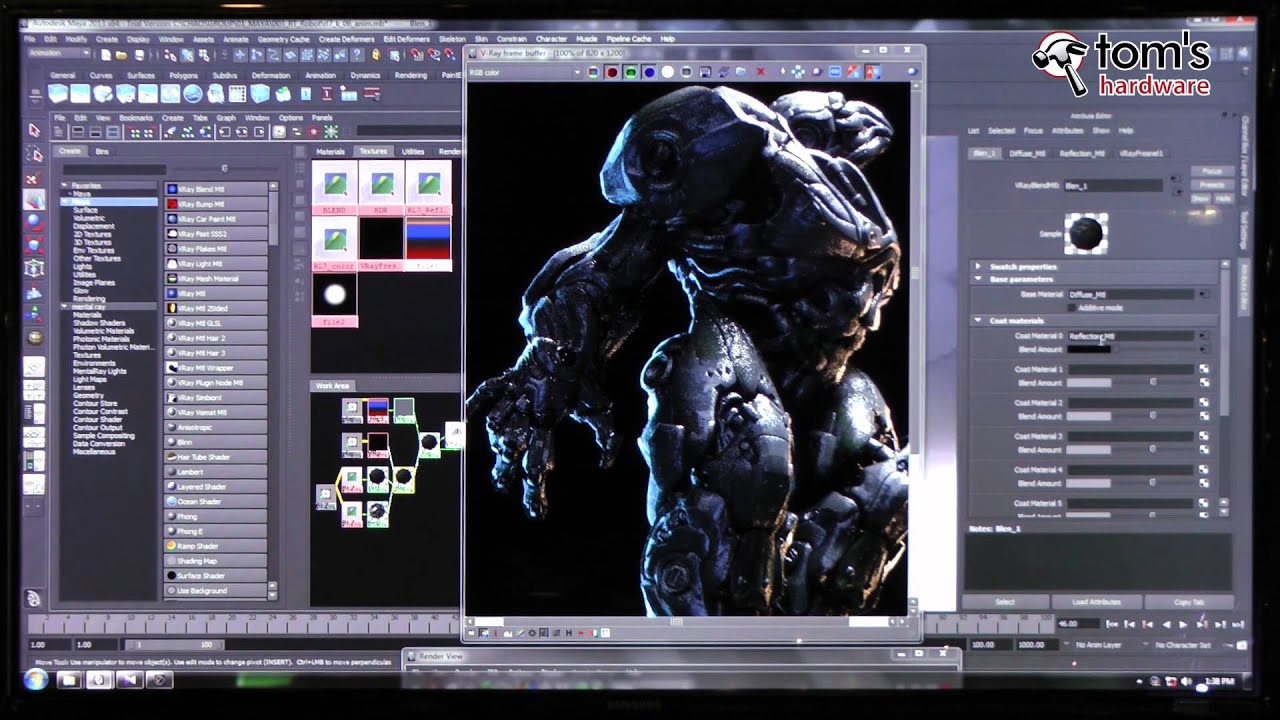
Task: Click the open scene folder icon
Action: point(120,54)
